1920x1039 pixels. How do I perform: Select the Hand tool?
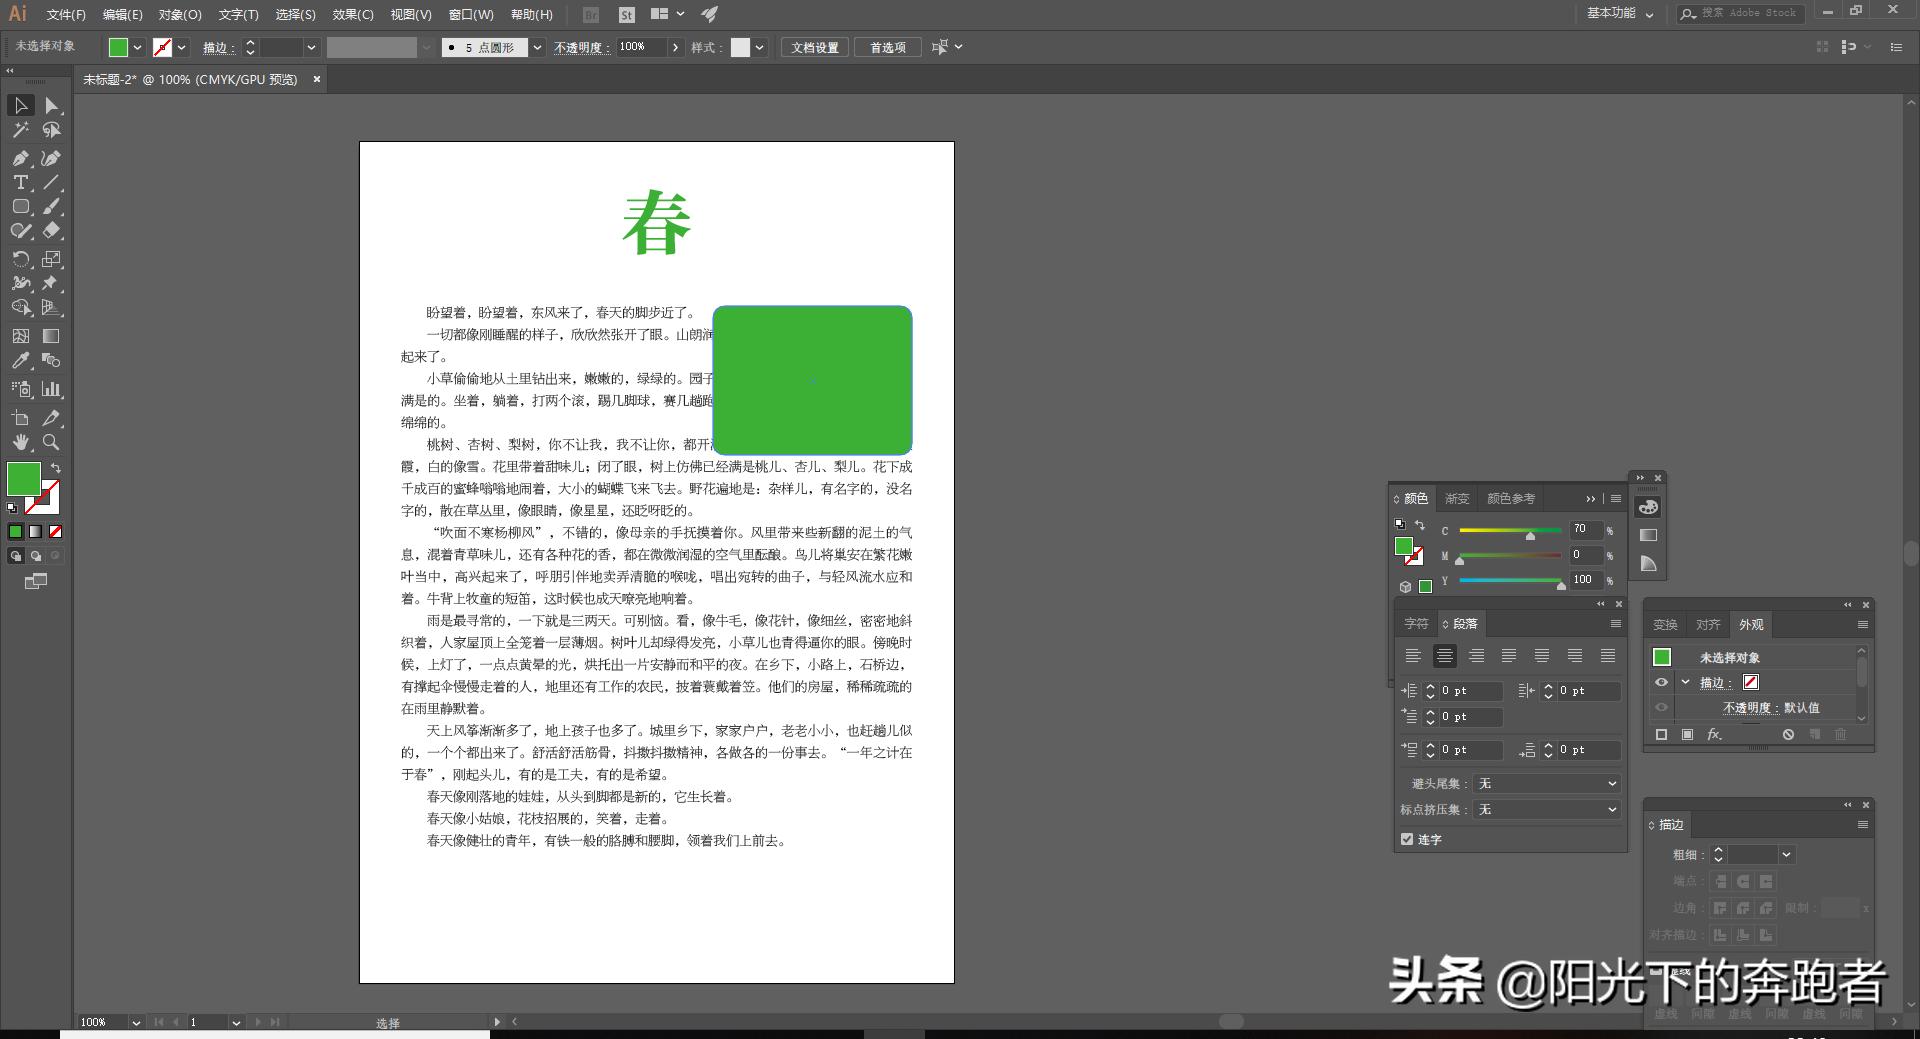tap(20, 442)
